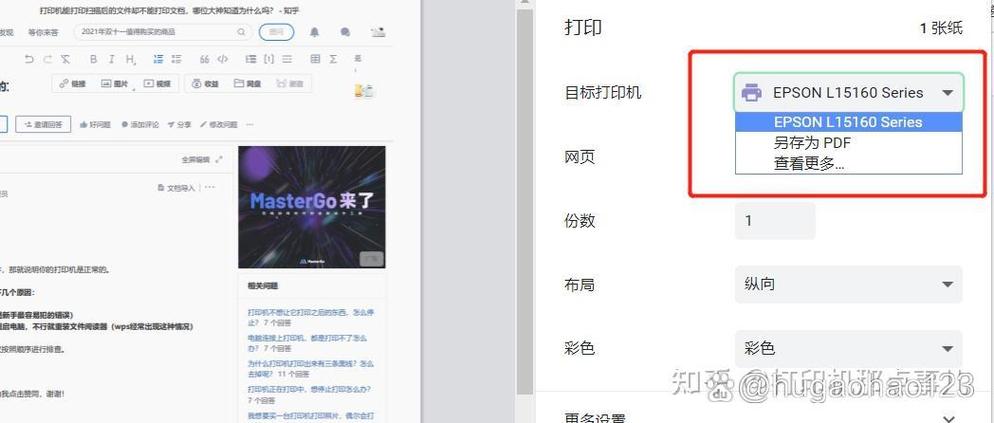Click the copies number field
994x423 pixels.
775,221
